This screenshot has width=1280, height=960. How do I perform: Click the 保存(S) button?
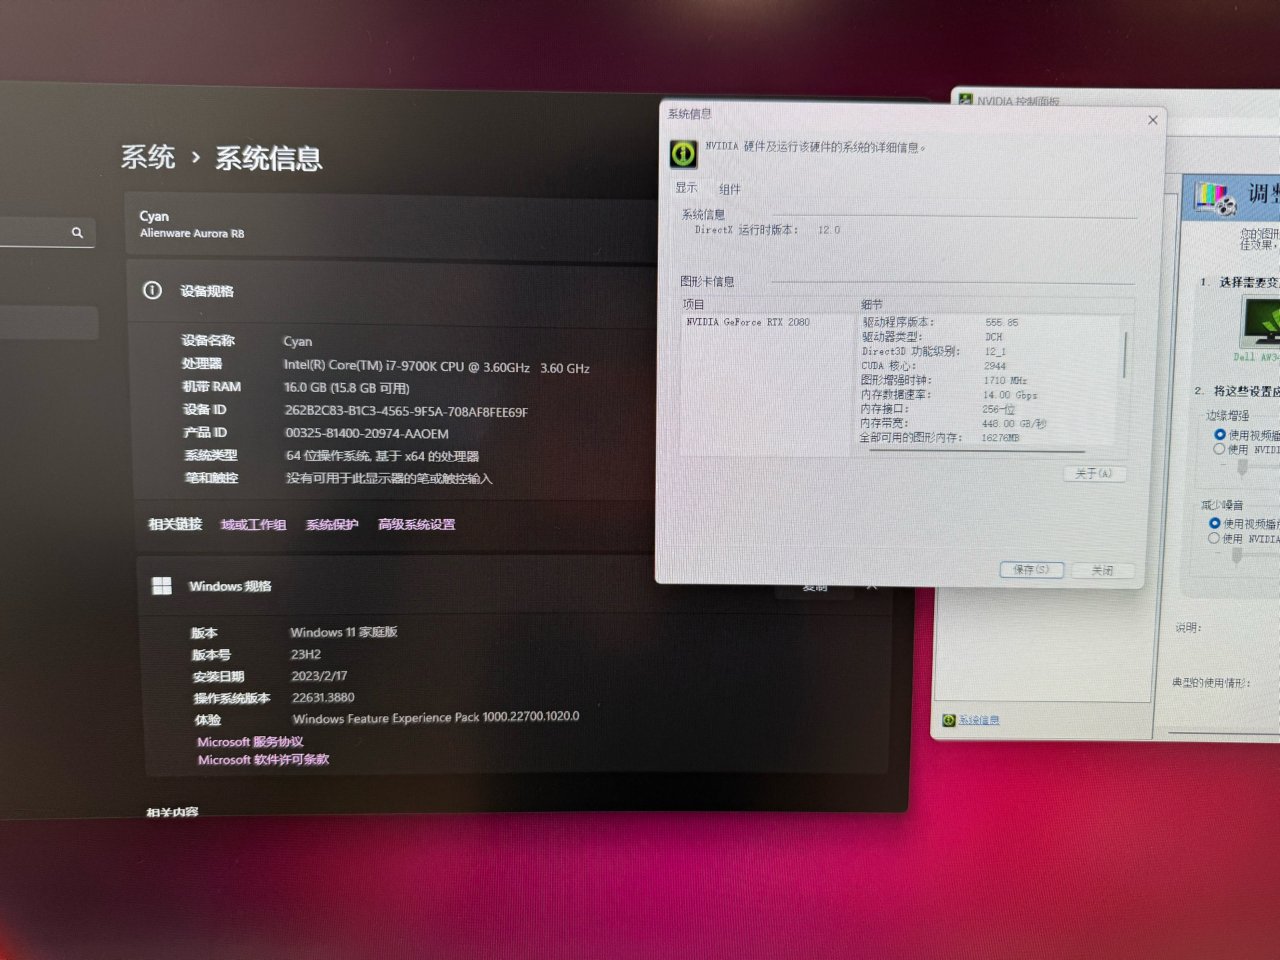pyautogui.click(x=1031, y=569)
